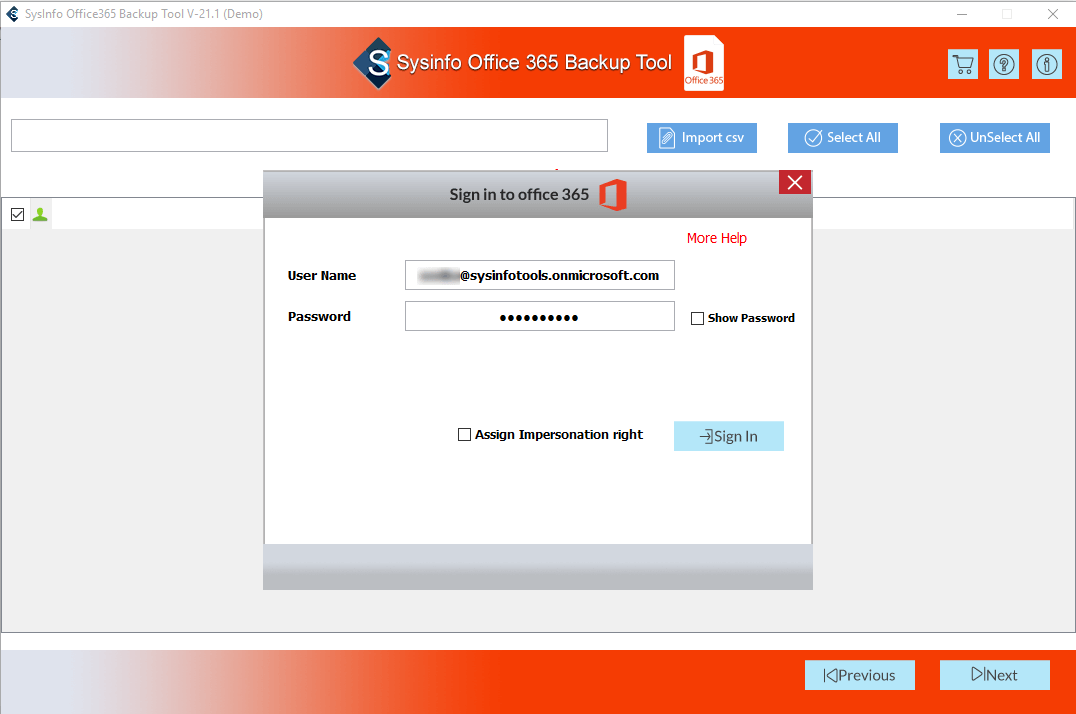Proceed with the Next button

coord(995,675)
